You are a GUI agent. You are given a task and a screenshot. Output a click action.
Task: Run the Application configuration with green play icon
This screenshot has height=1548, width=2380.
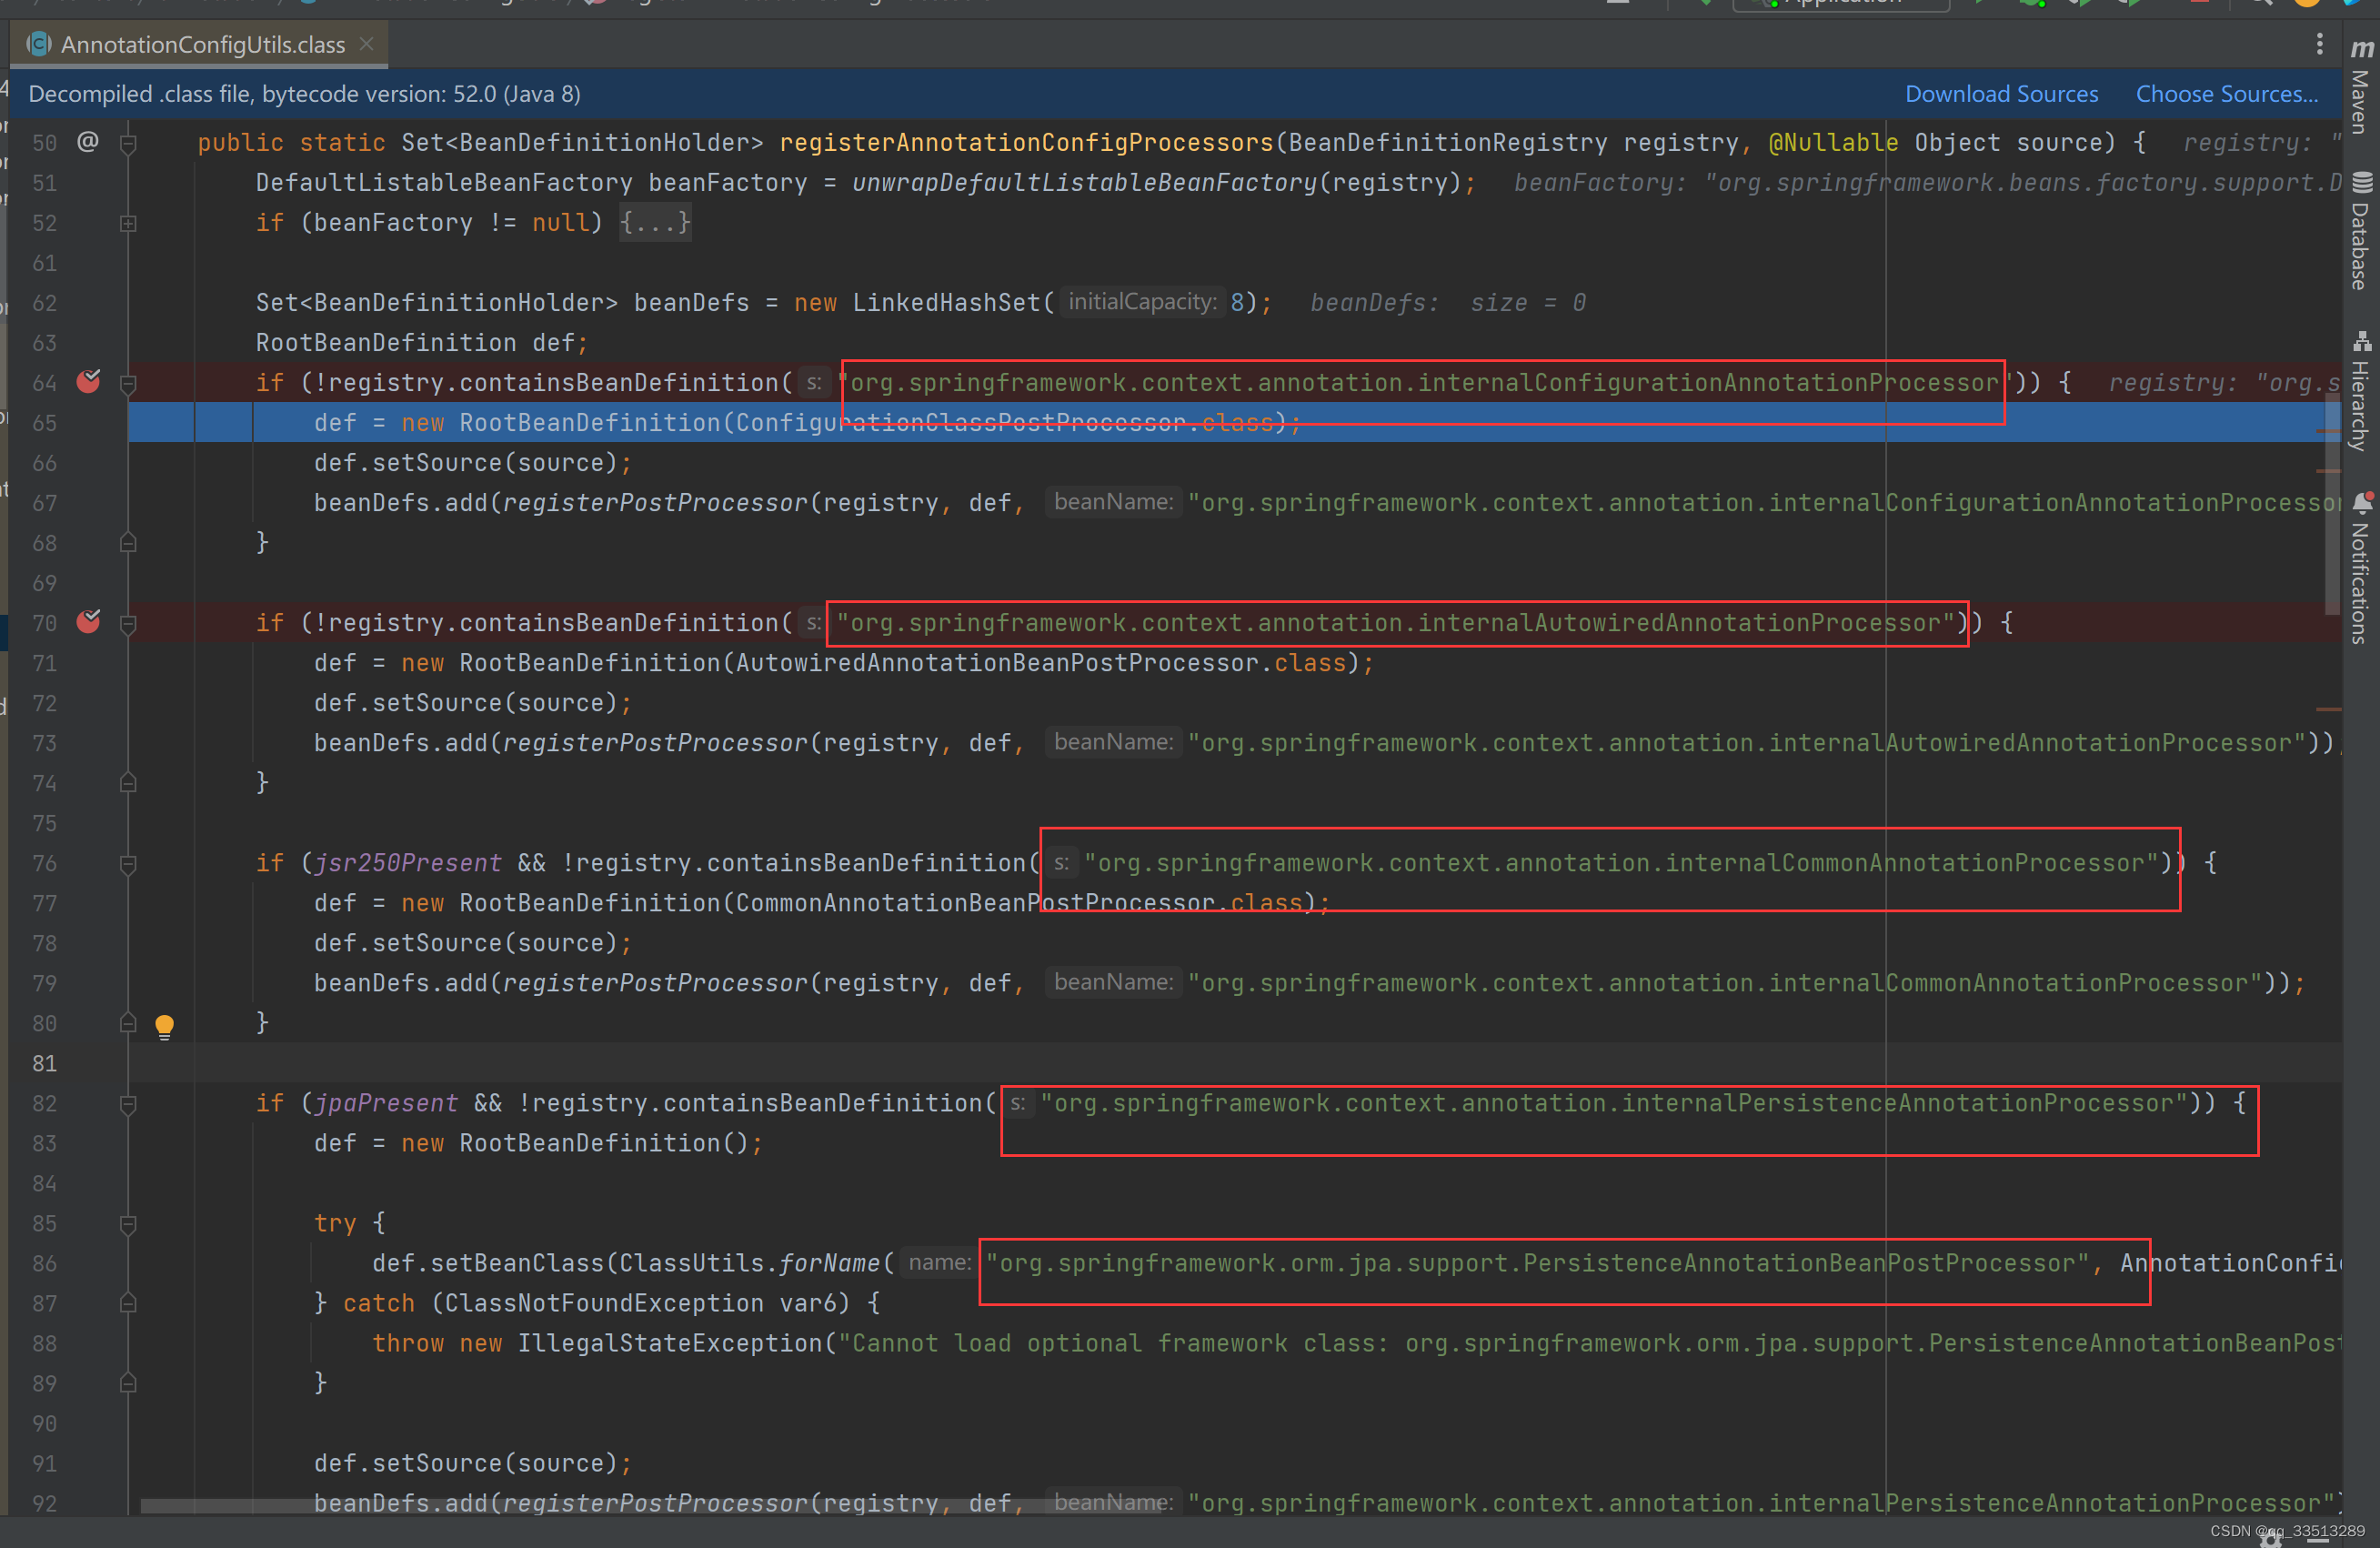pos(1980,5)
